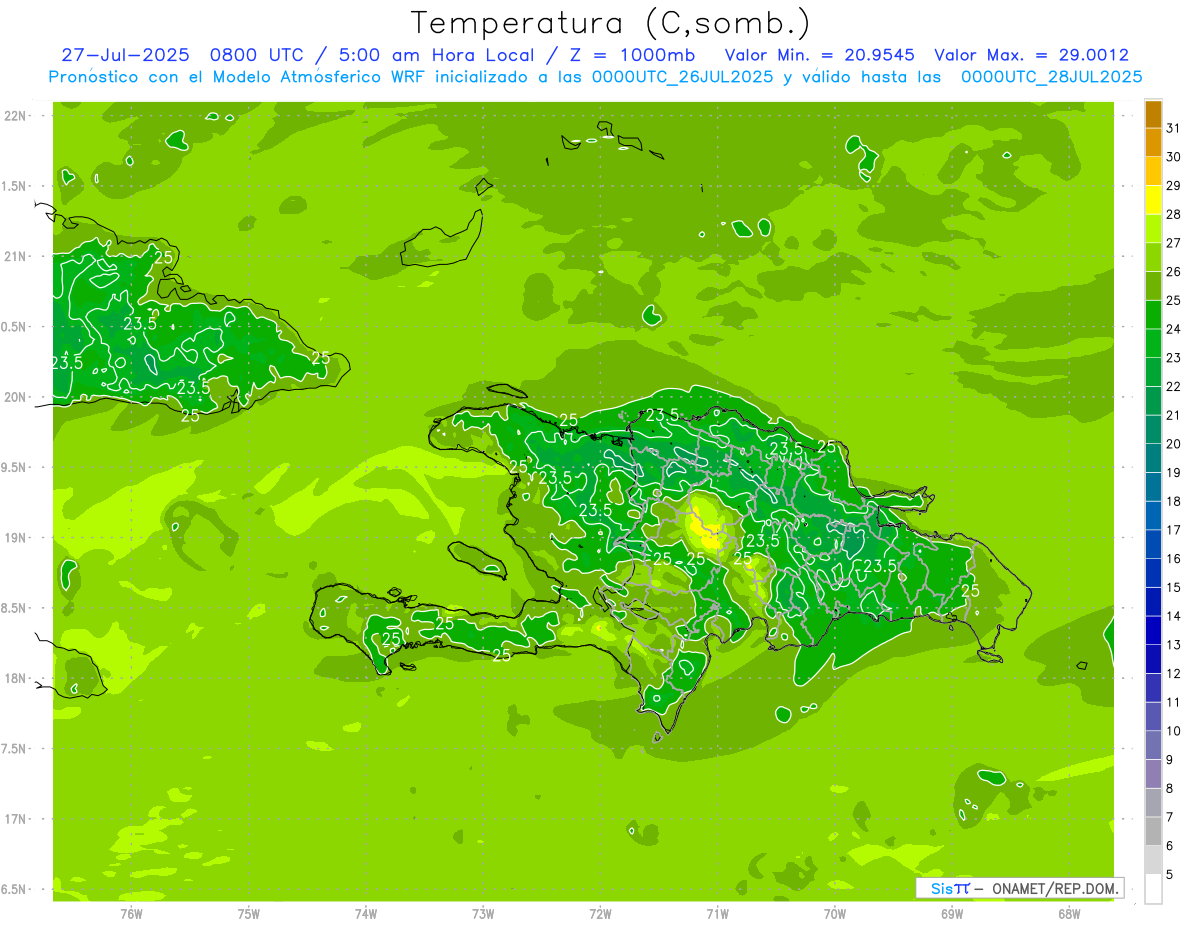Screen dimensions: 1200x927
Task: Click the "21N" latitude axis label
Action: (x=16, y=256)
